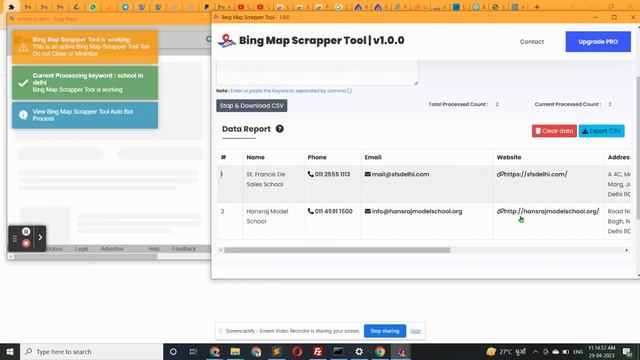Viewport: 640px width, 360px height.
Task: Show hidden system tray icons chevron
Action: coord(535,351)
